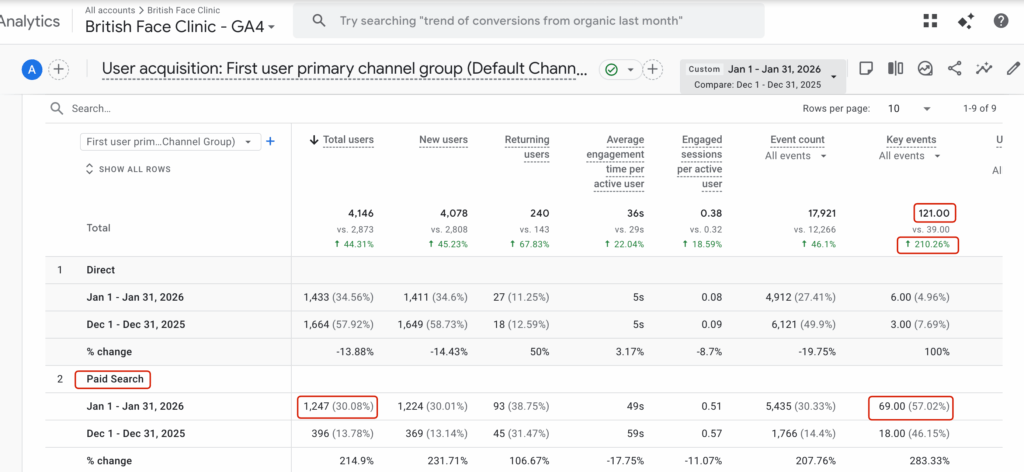Select the 'Direct' channel row
1024x472 pixels.
(101, 269)
